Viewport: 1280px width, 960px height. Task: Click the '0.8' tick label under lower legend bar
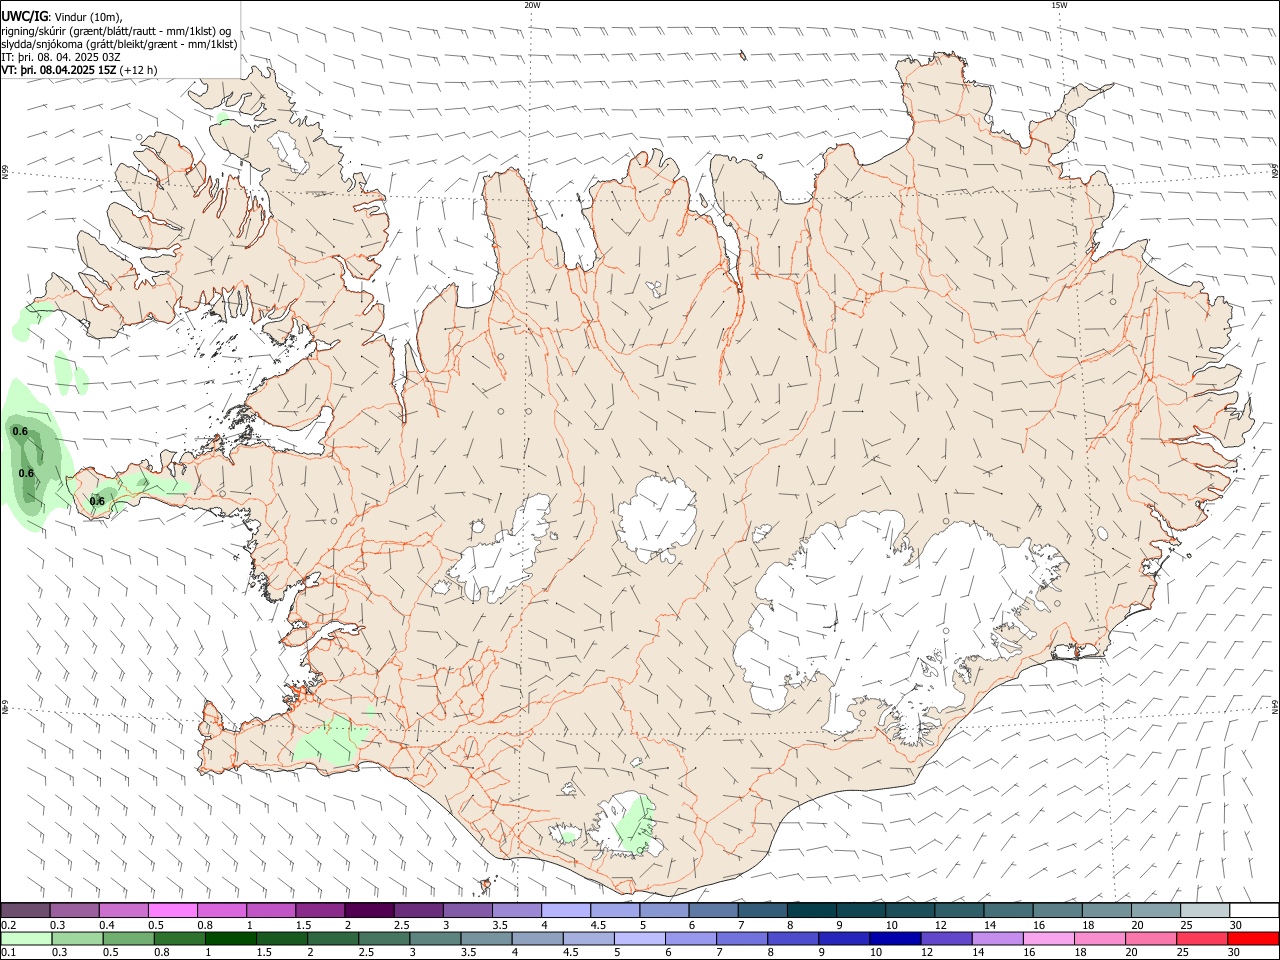(162, 954)
